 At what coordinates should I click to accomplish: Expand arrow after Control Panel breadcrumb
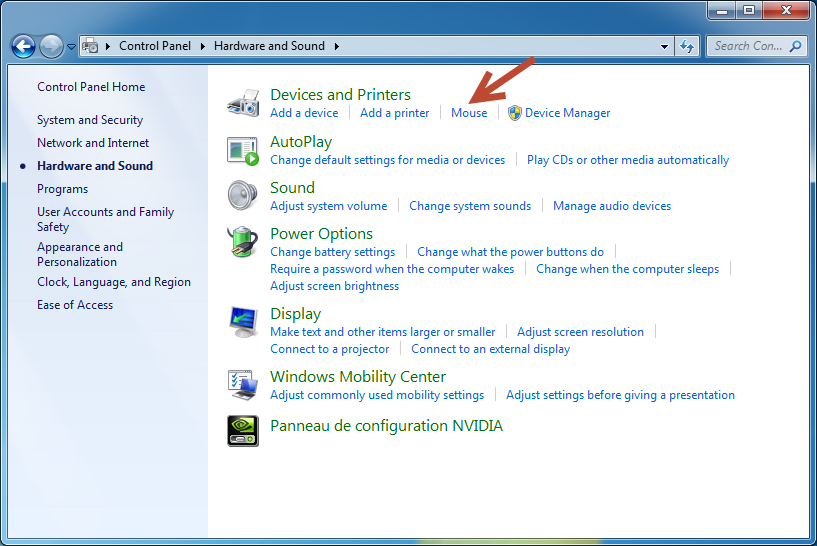click(203, 46)
